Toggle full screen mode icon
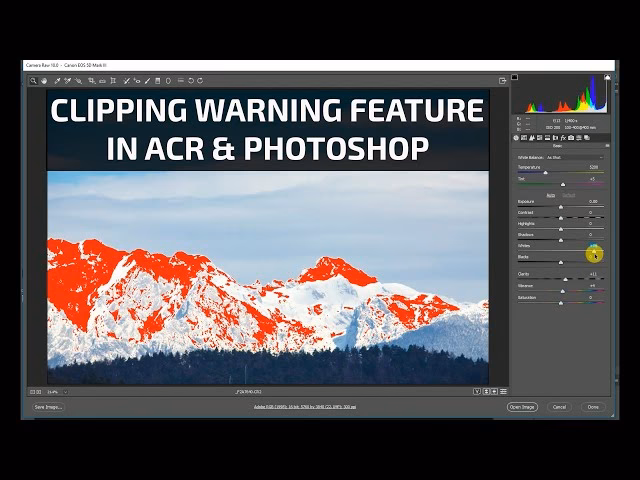Image resolution: width=640 pixels, height=480 pixels. tap(502, 81)
